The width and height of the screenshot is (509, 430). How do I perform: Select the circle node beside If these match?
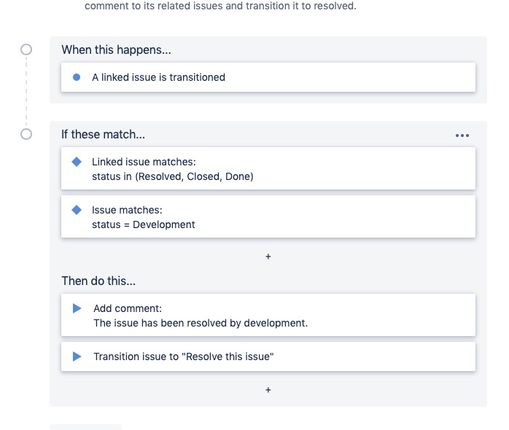pos(26,134)
